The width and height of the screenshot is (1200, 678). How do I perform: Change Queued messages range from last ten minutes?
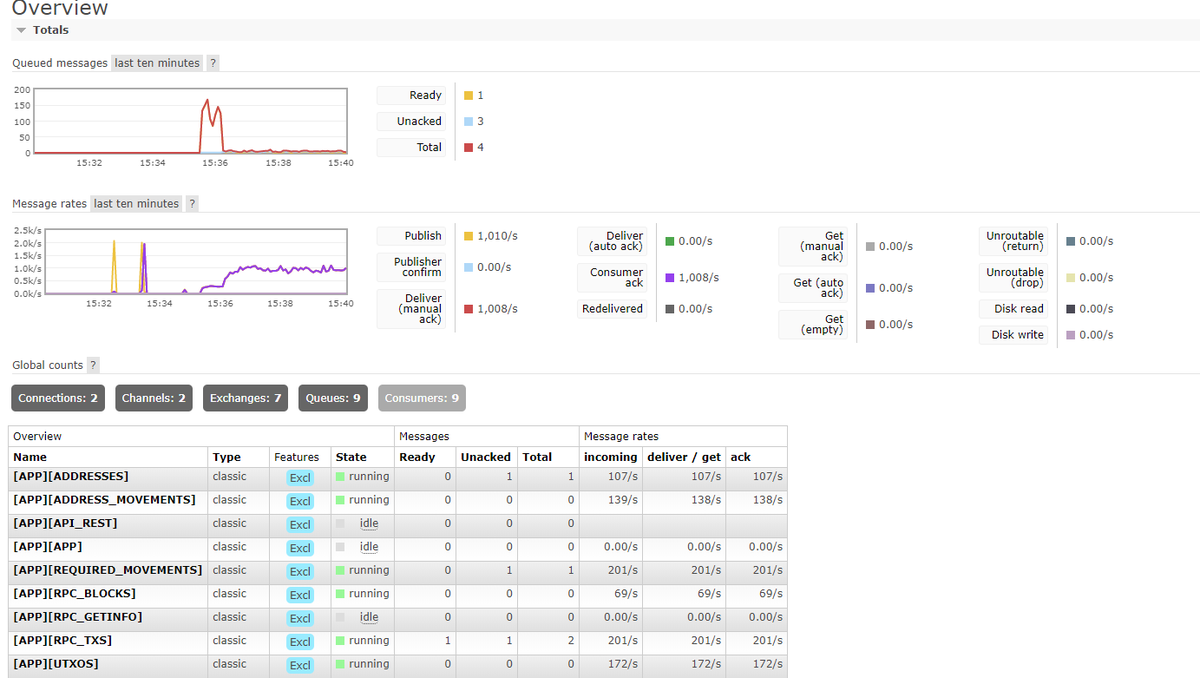157,63
